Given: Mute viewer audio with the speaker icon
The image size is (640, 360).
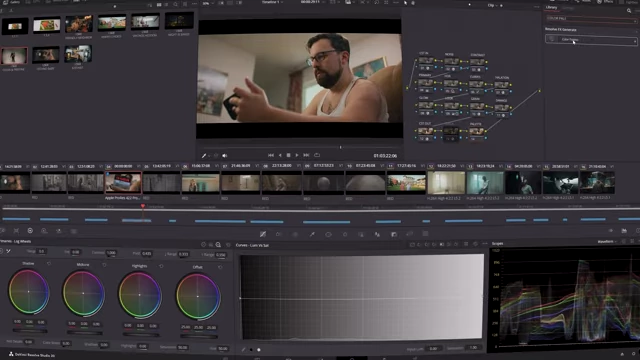Looking at the screenshot, I should [x=224, y=156].
